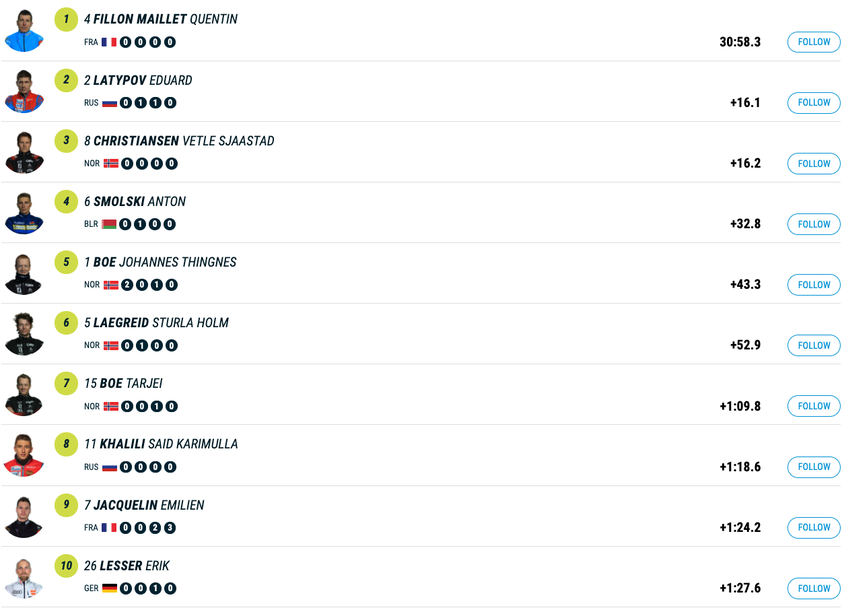The image size is (842, 608).
Task: Click the French flag beside Fillon Maillet
Action: point(109,42)
